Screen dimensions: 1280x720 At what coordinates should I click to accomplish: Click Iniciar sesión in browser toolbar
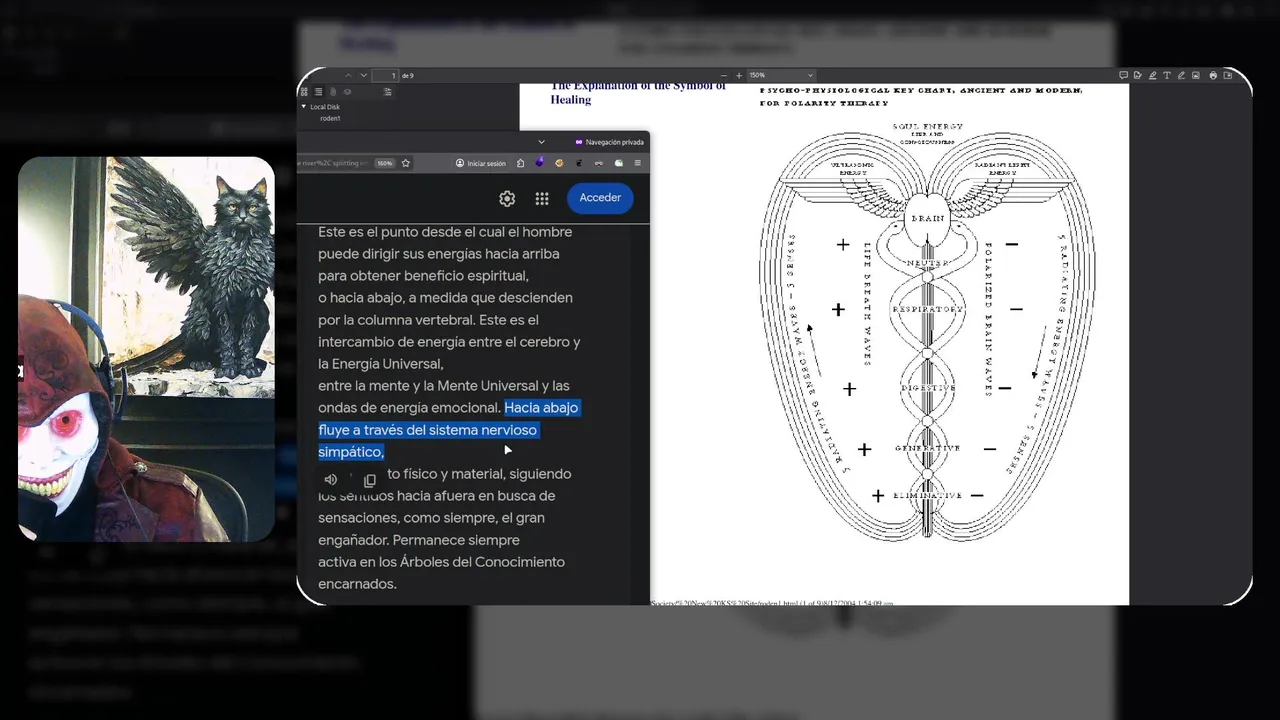point(481,163)
